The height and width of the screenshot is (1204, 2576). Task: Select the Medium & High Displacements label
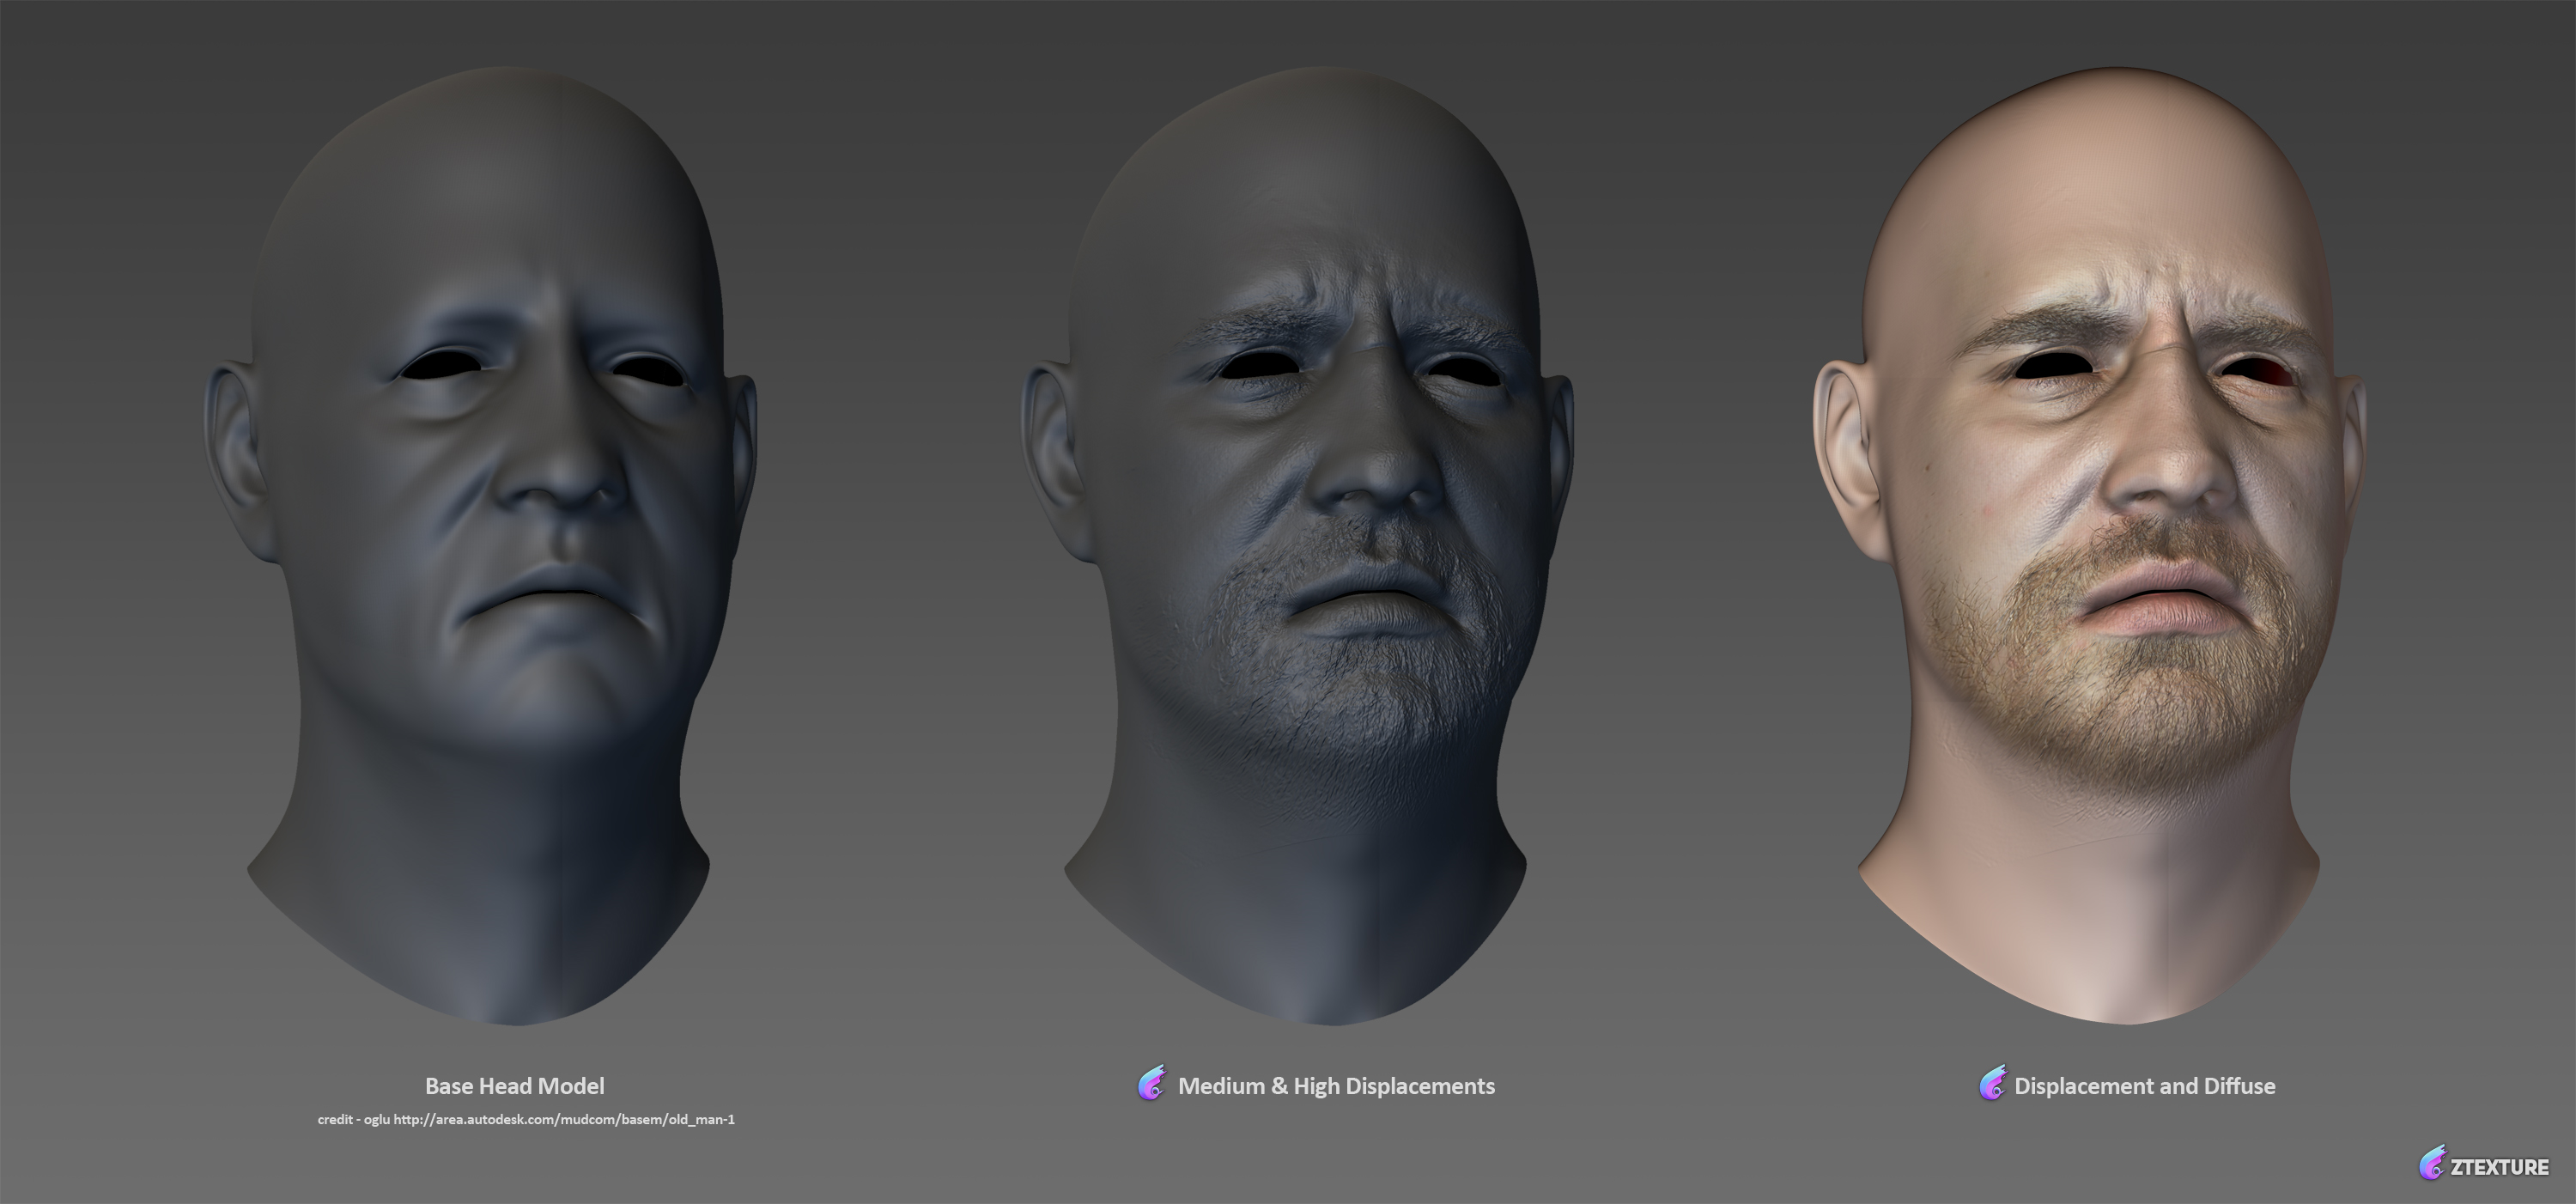(1336, 1086)
